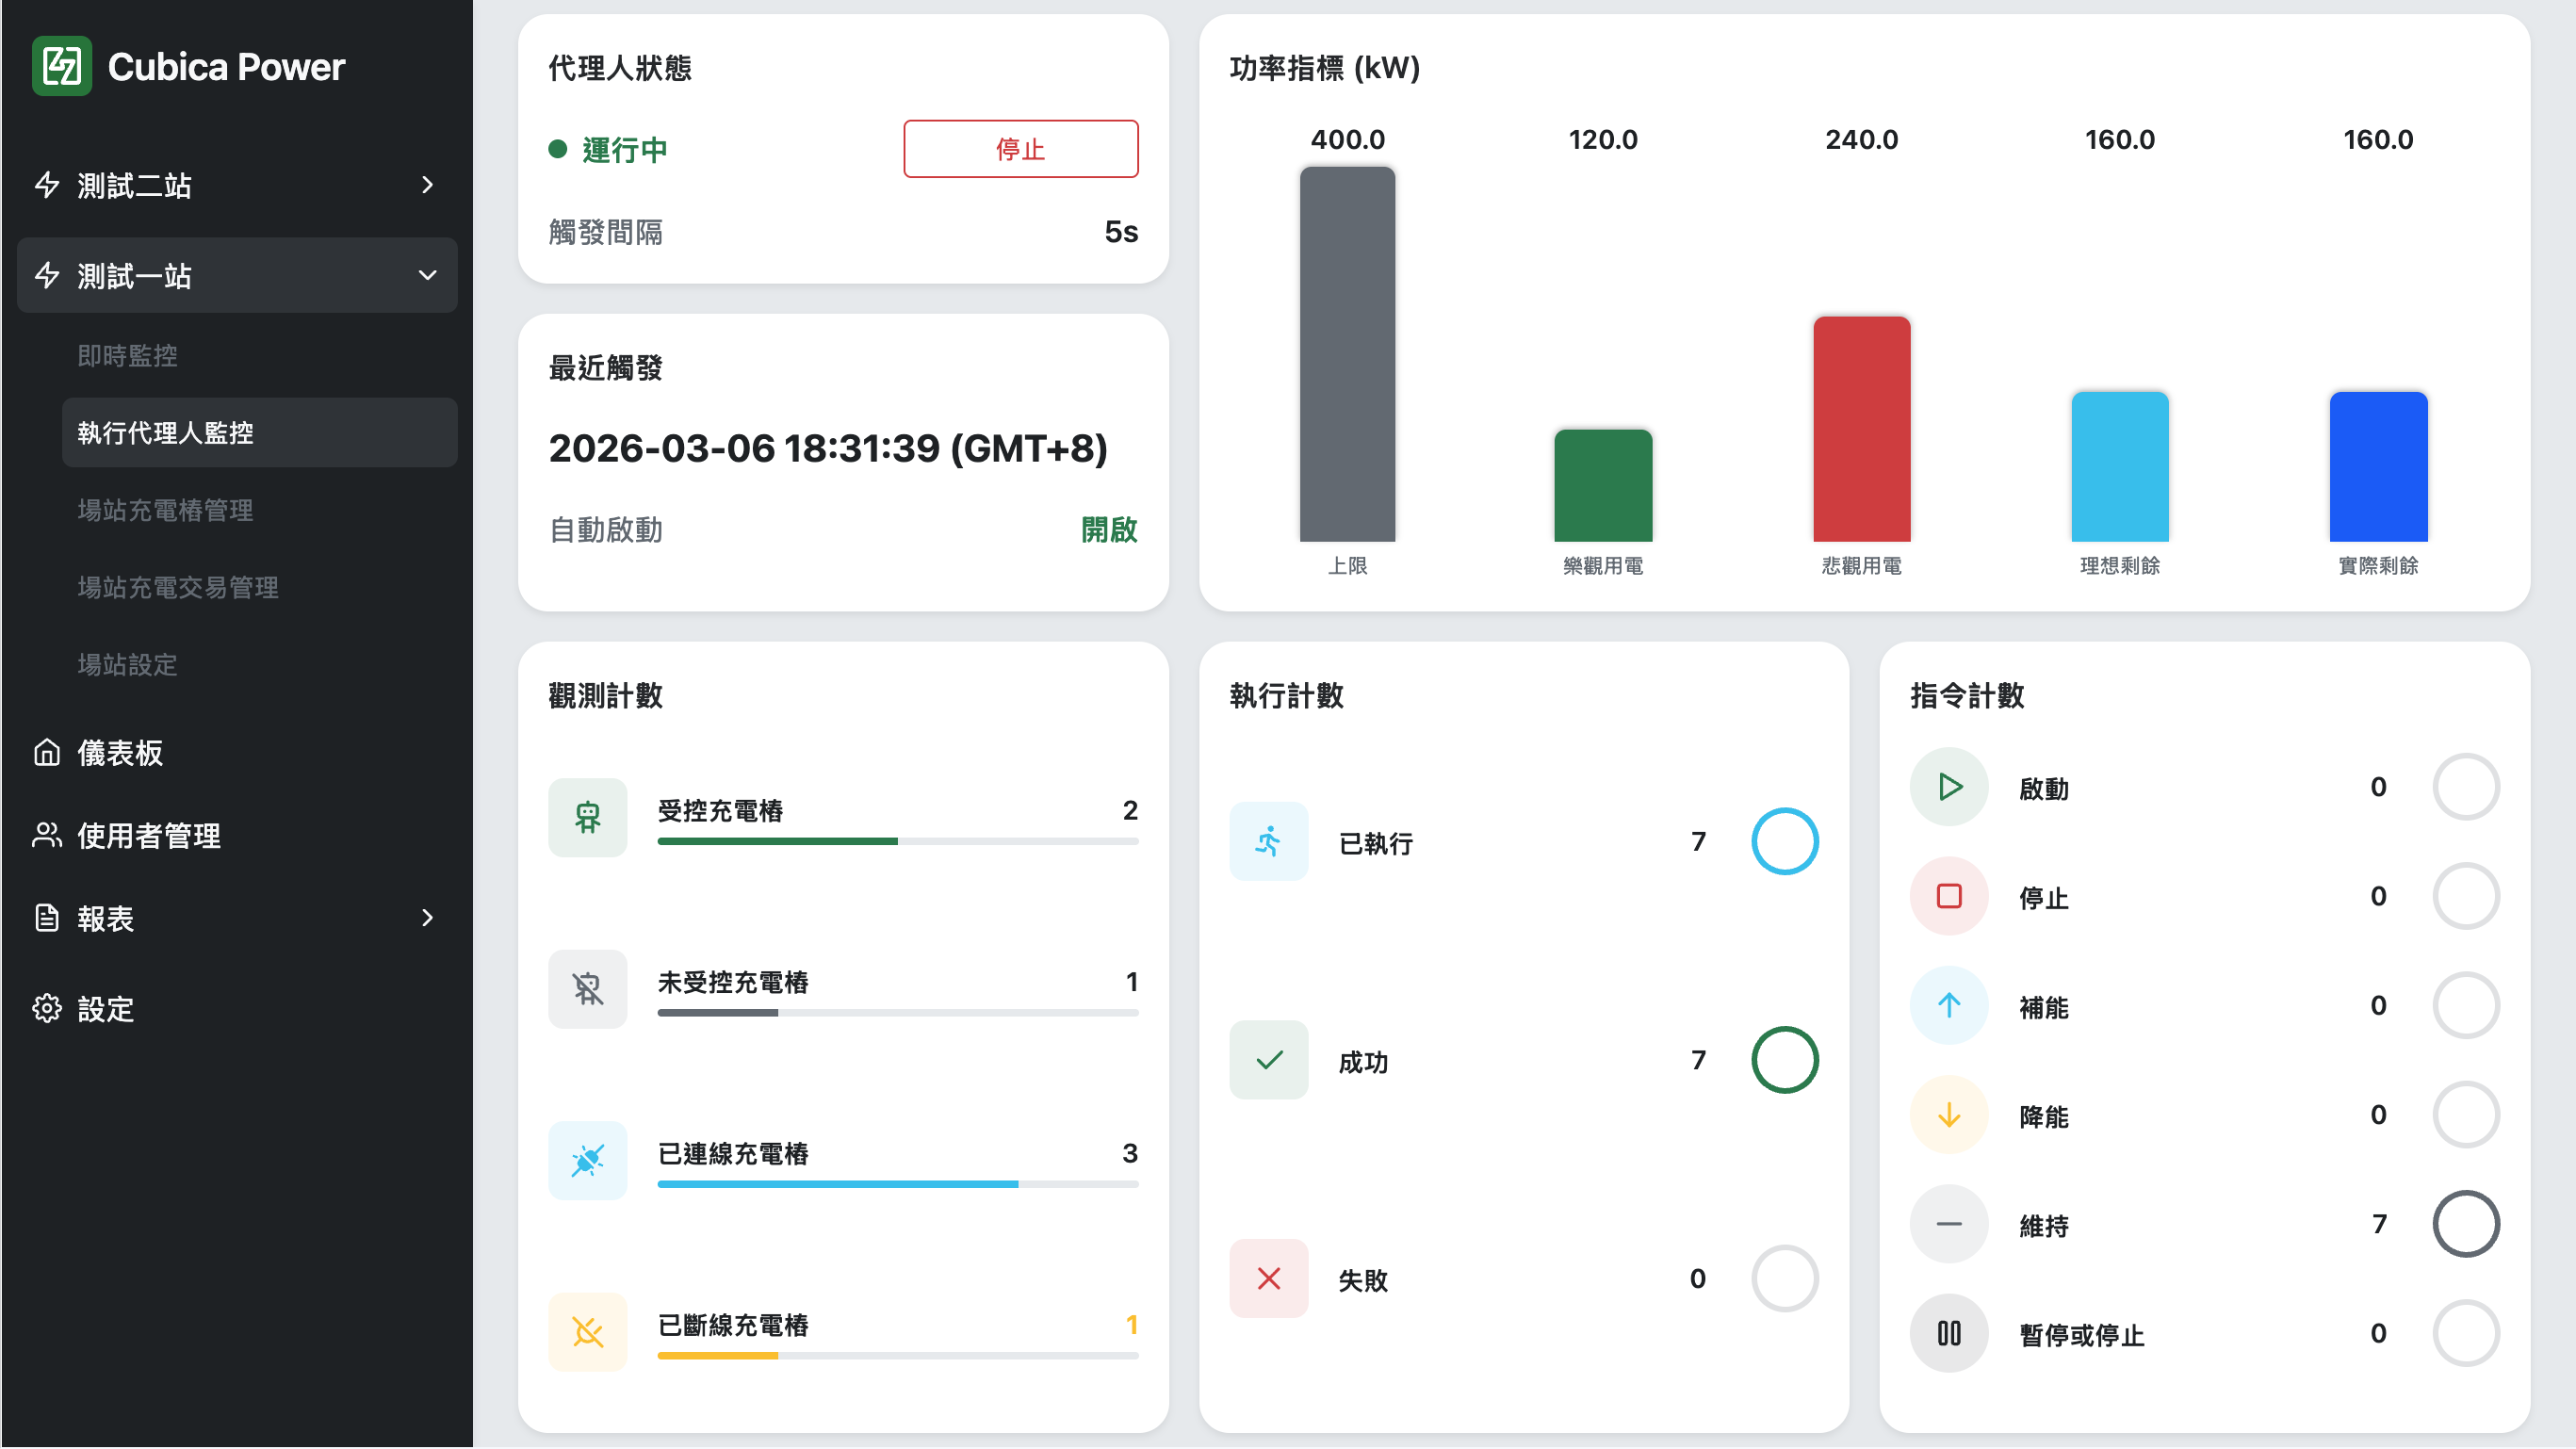Screen dimensions: 2576x1449
Task: Click the 受控充電樁 green progress bar
Action: [x=777, y=841]
